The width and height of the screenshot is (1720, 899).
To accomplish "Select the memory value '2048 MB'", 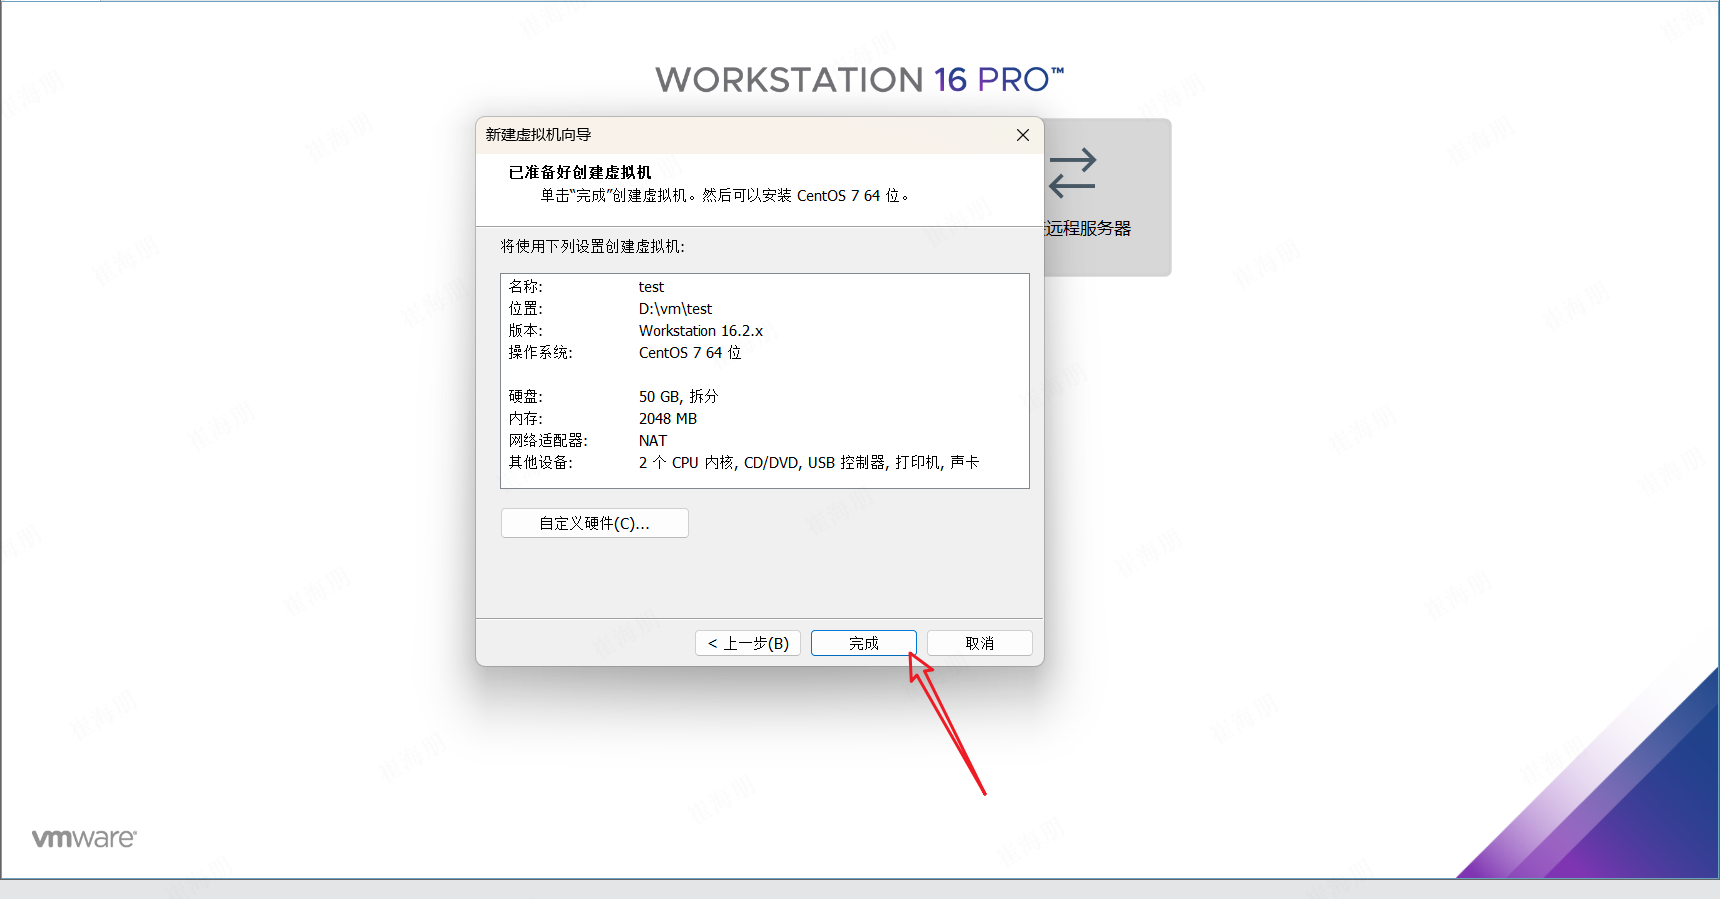I will 668,419.
